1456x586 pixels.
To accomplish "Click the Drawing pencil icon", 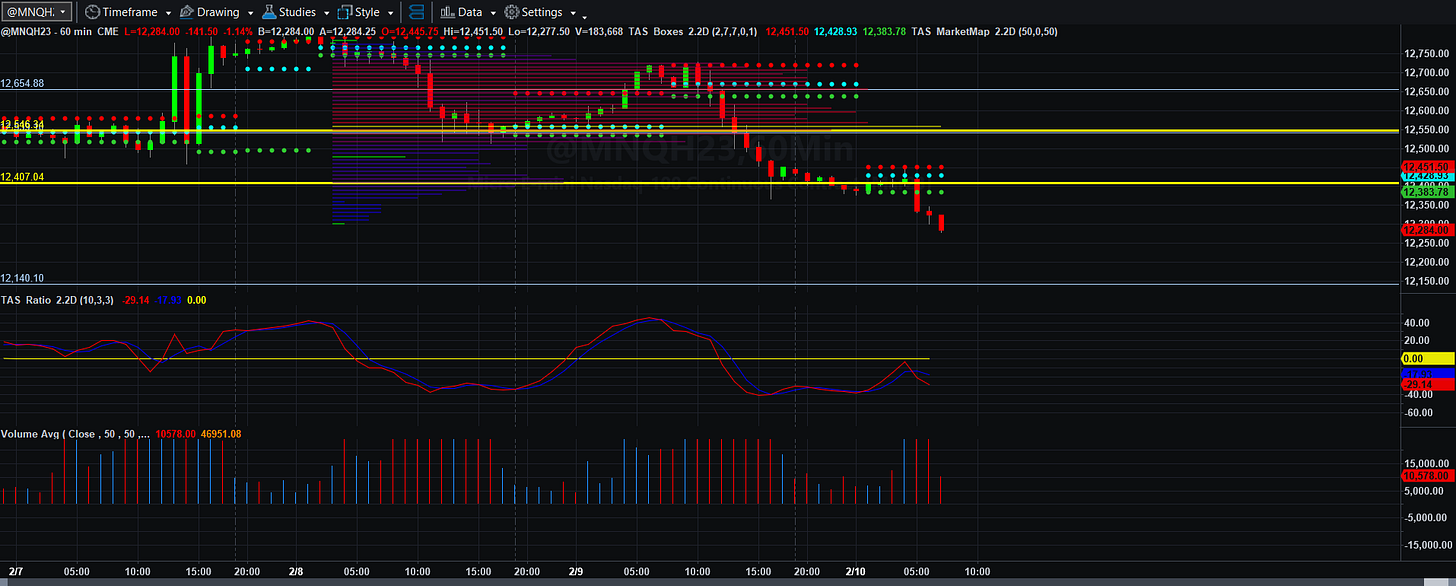I will (184, 12).
